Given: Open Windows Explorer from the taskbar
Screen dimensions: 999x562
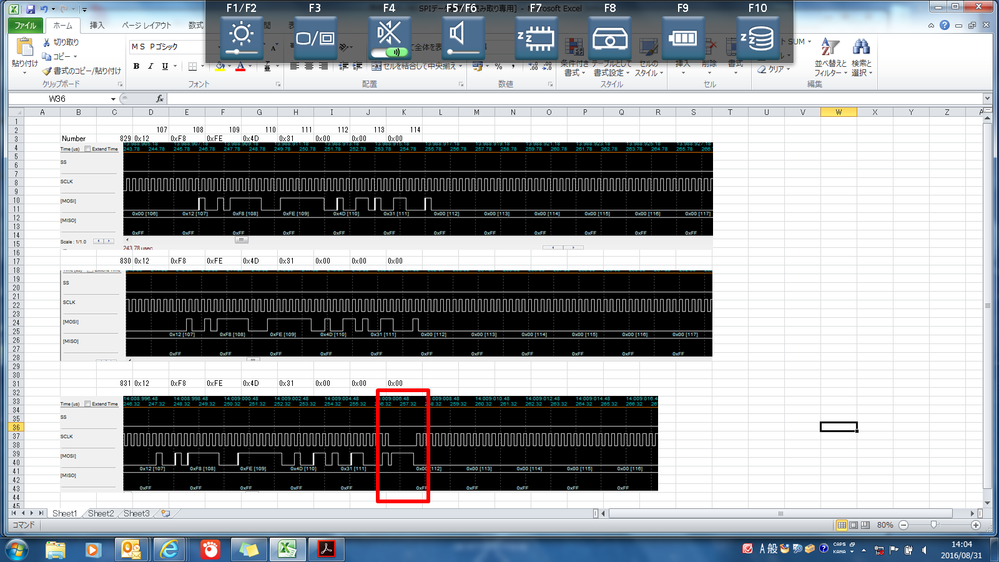Looking at the screenshot, I should (55, 549).
